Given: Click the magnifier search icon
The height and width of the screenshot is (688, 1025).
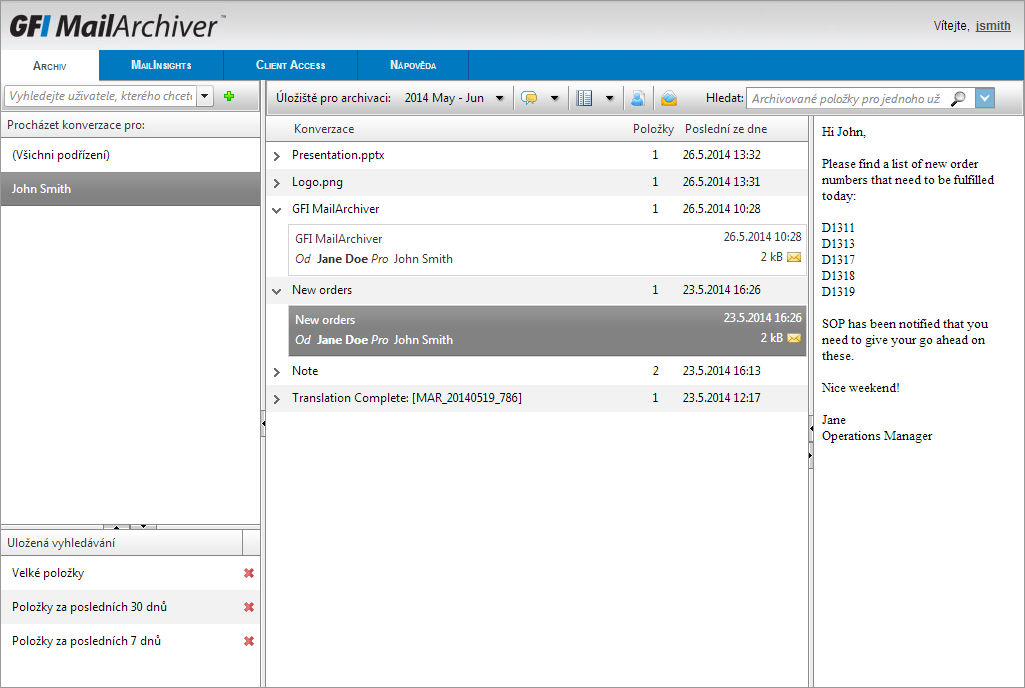Looking at the screenshot, I should click(958, 99).
